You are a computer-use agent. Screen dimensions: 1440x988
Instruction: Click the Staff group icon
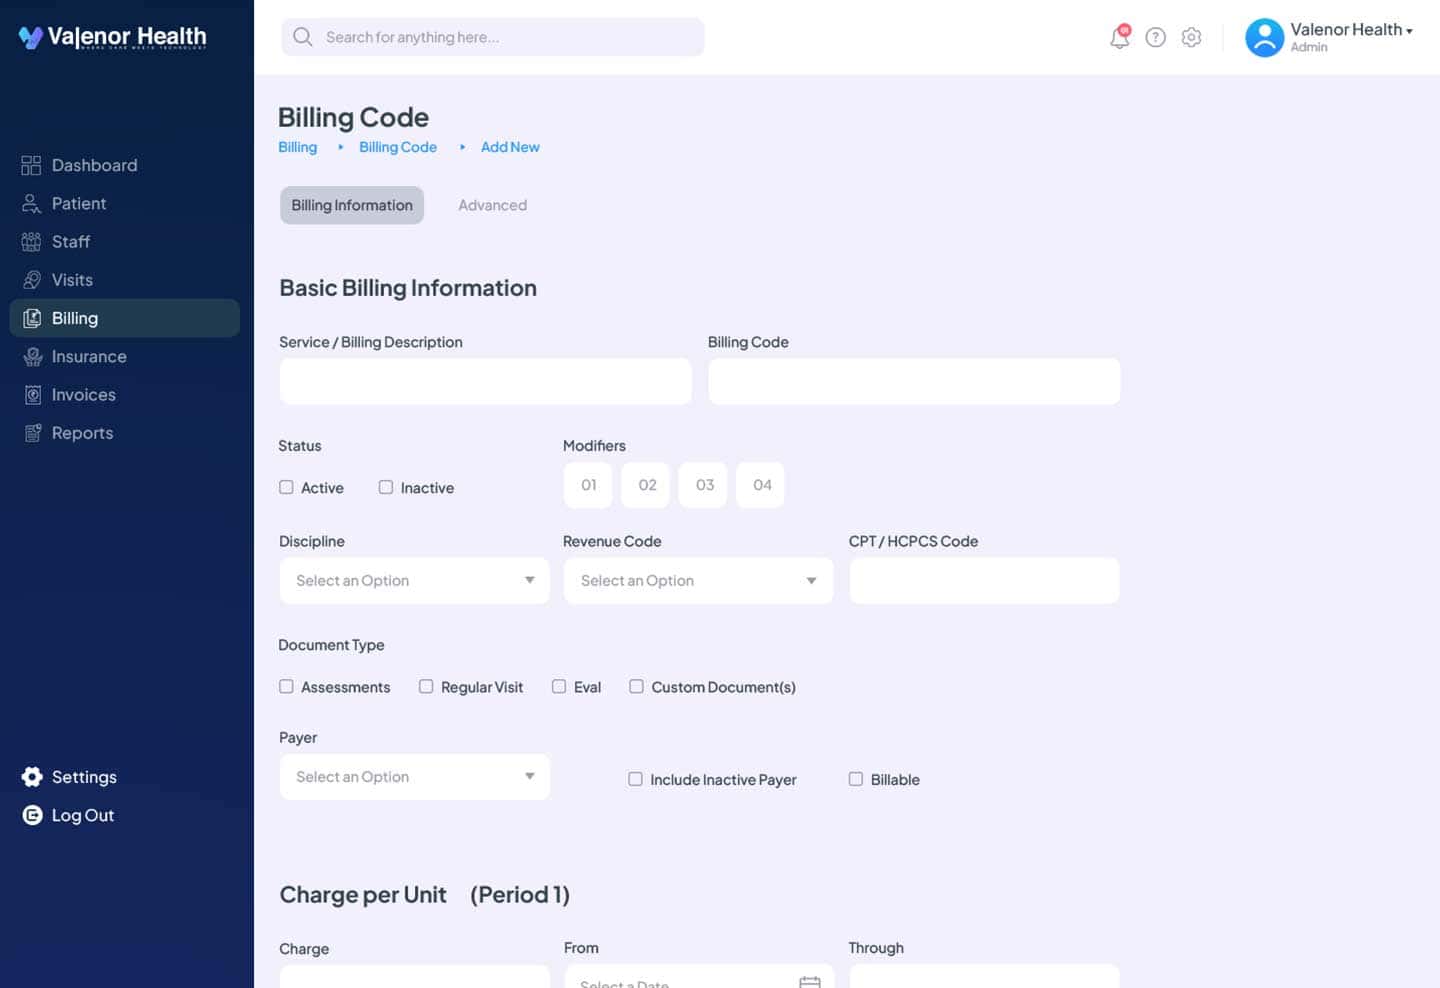[x=31, y=241]
